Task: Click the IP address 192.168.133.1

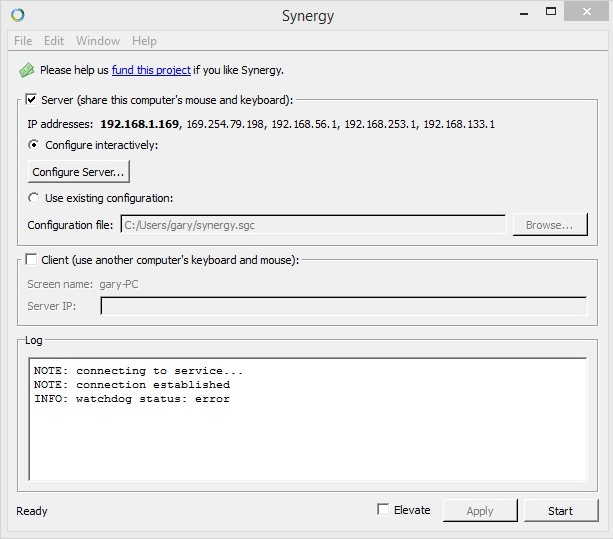Action: 459,124
